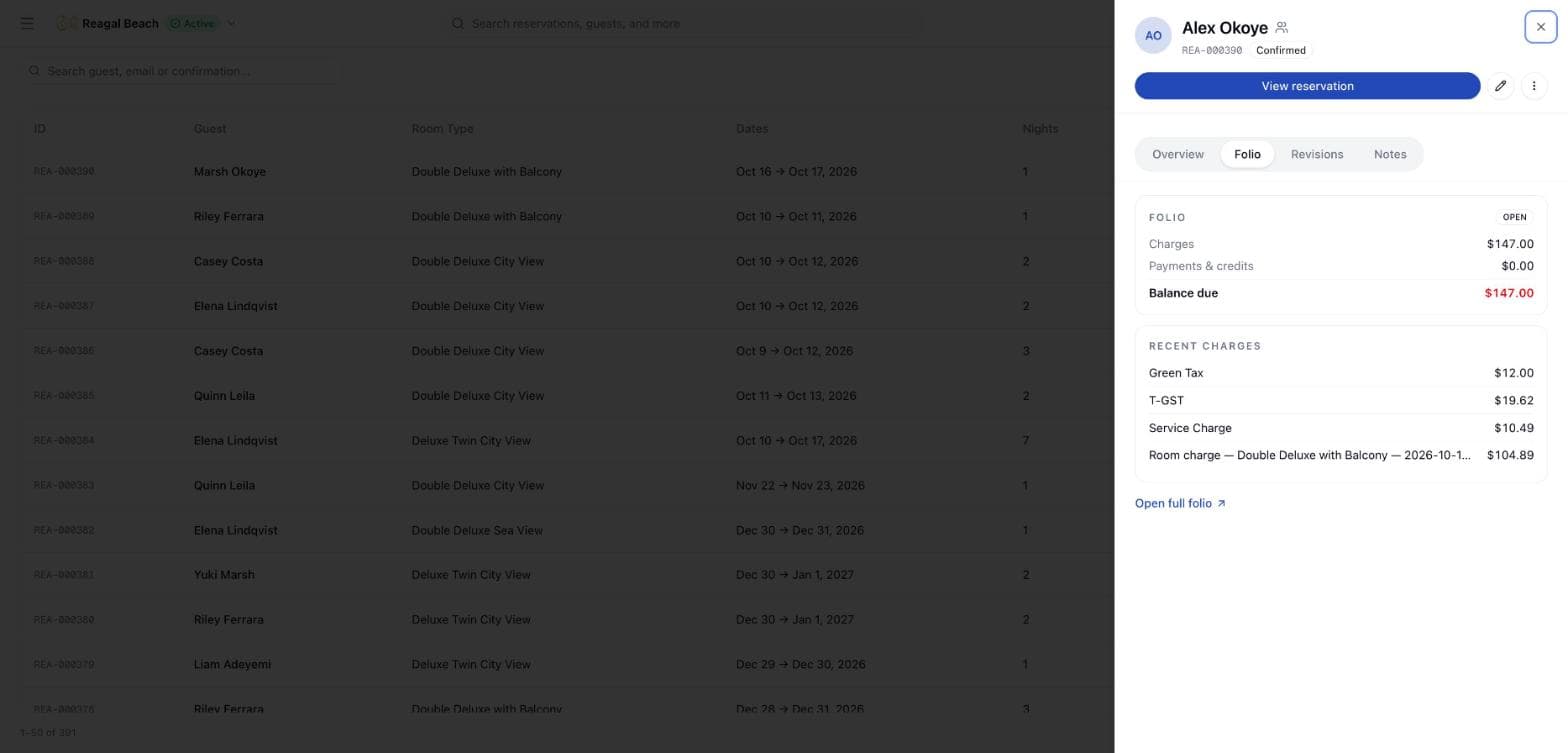Go to the Notes tab
The image size is (1568, 753).
click(1389, 154)
